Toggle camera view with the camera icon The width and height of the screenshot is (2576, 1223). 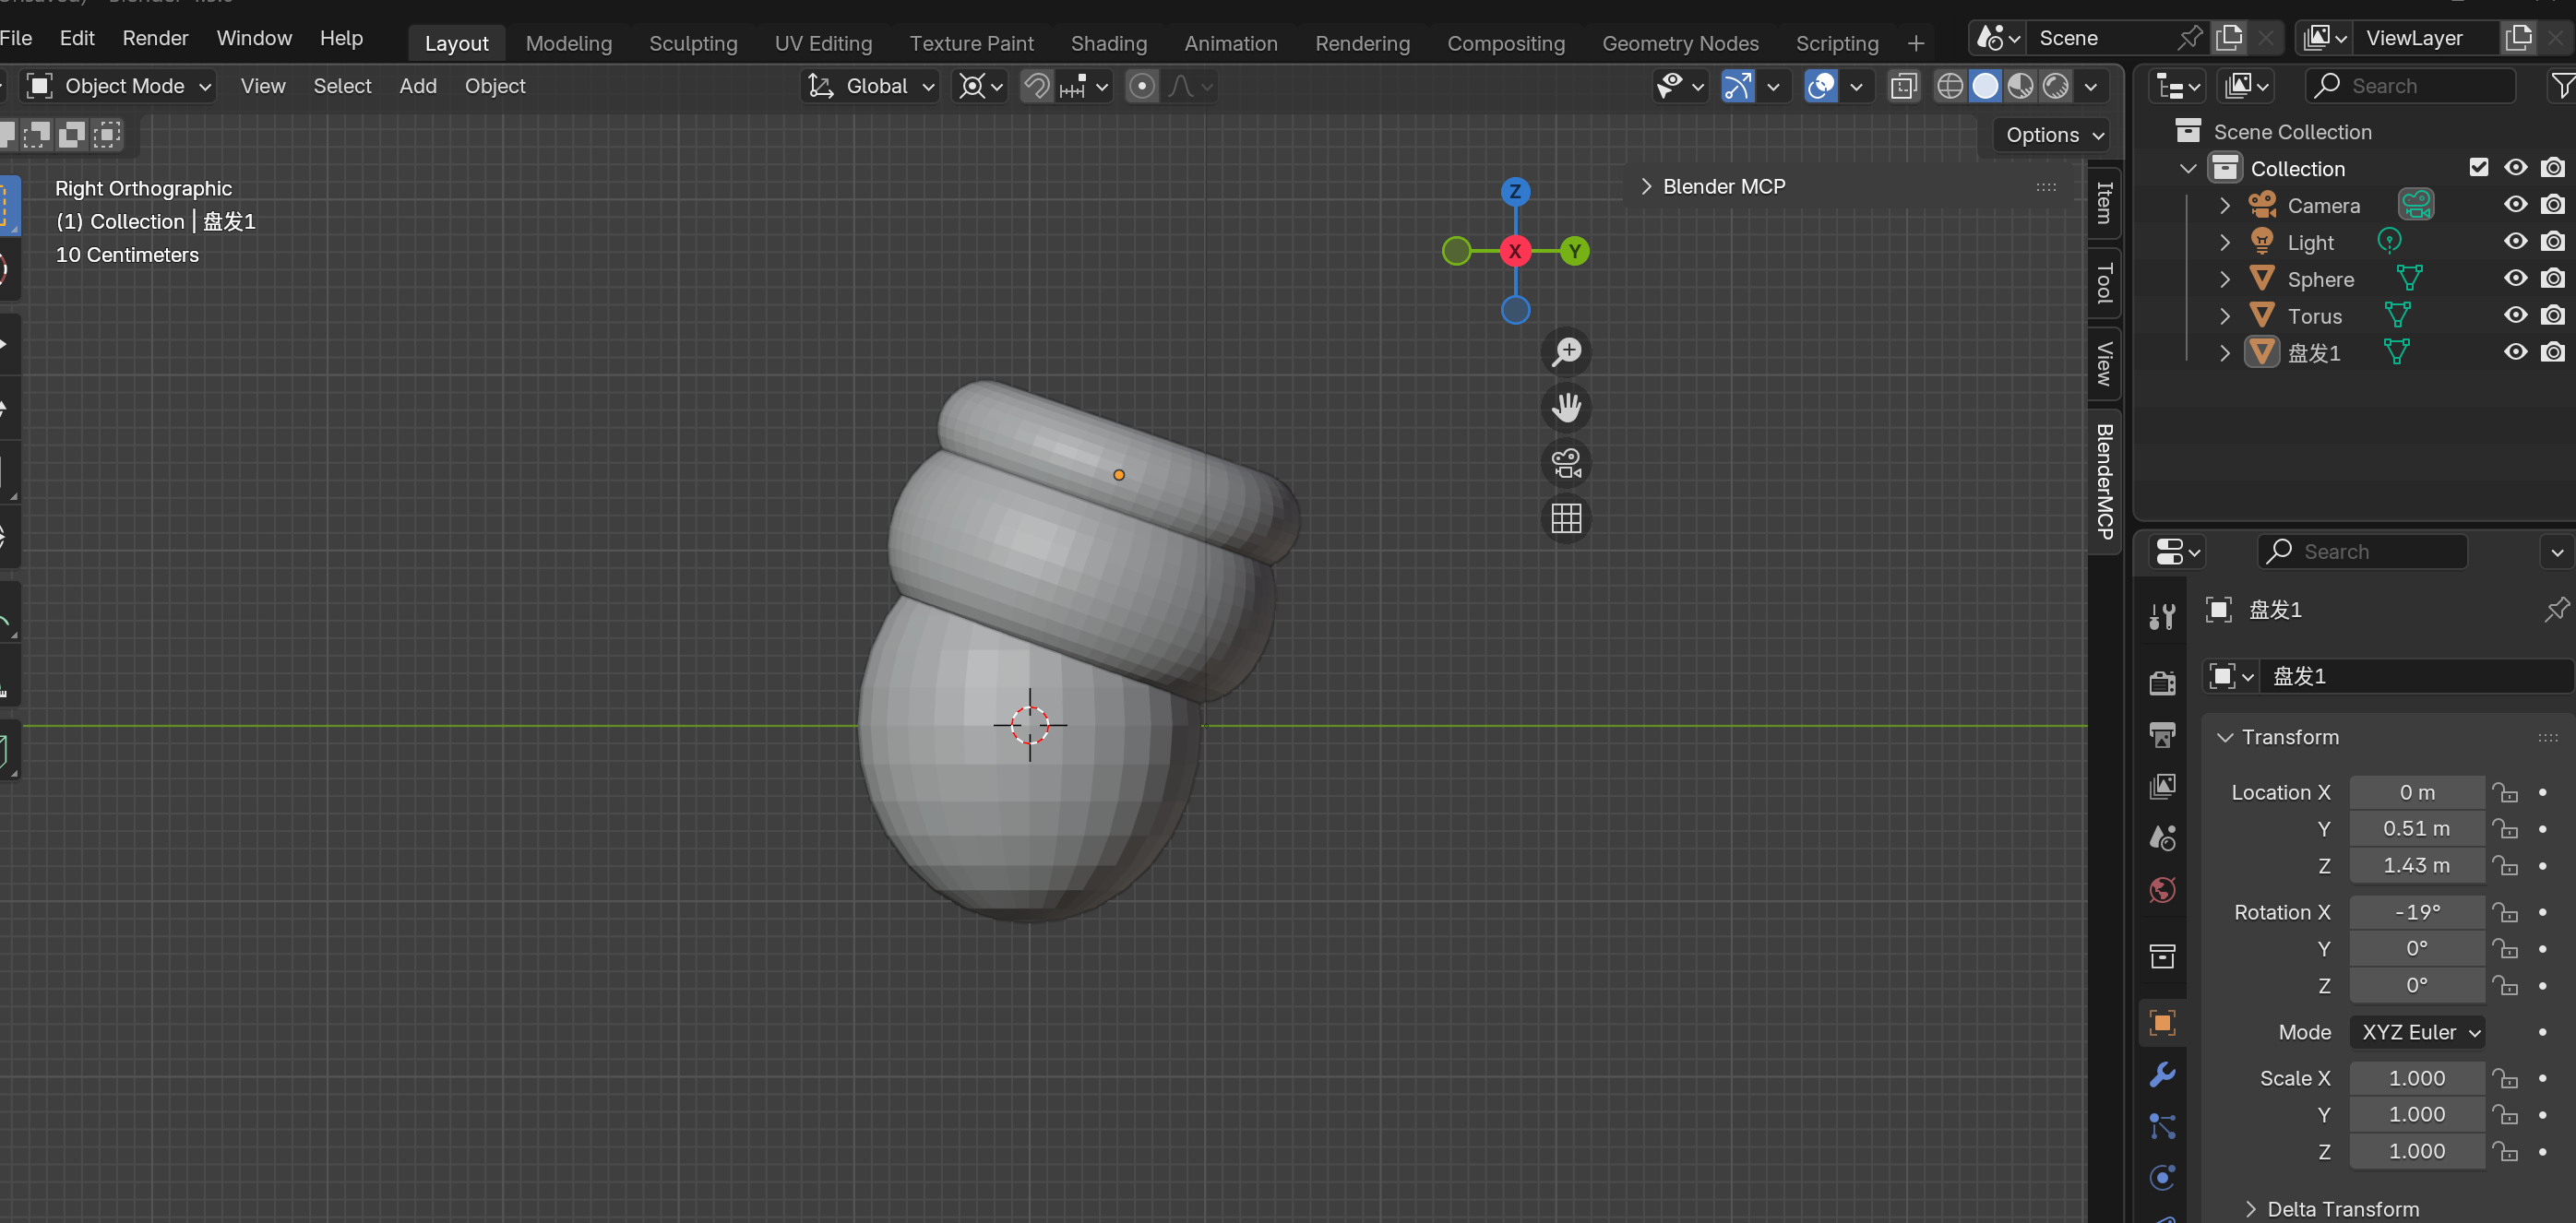point(1566,463)
